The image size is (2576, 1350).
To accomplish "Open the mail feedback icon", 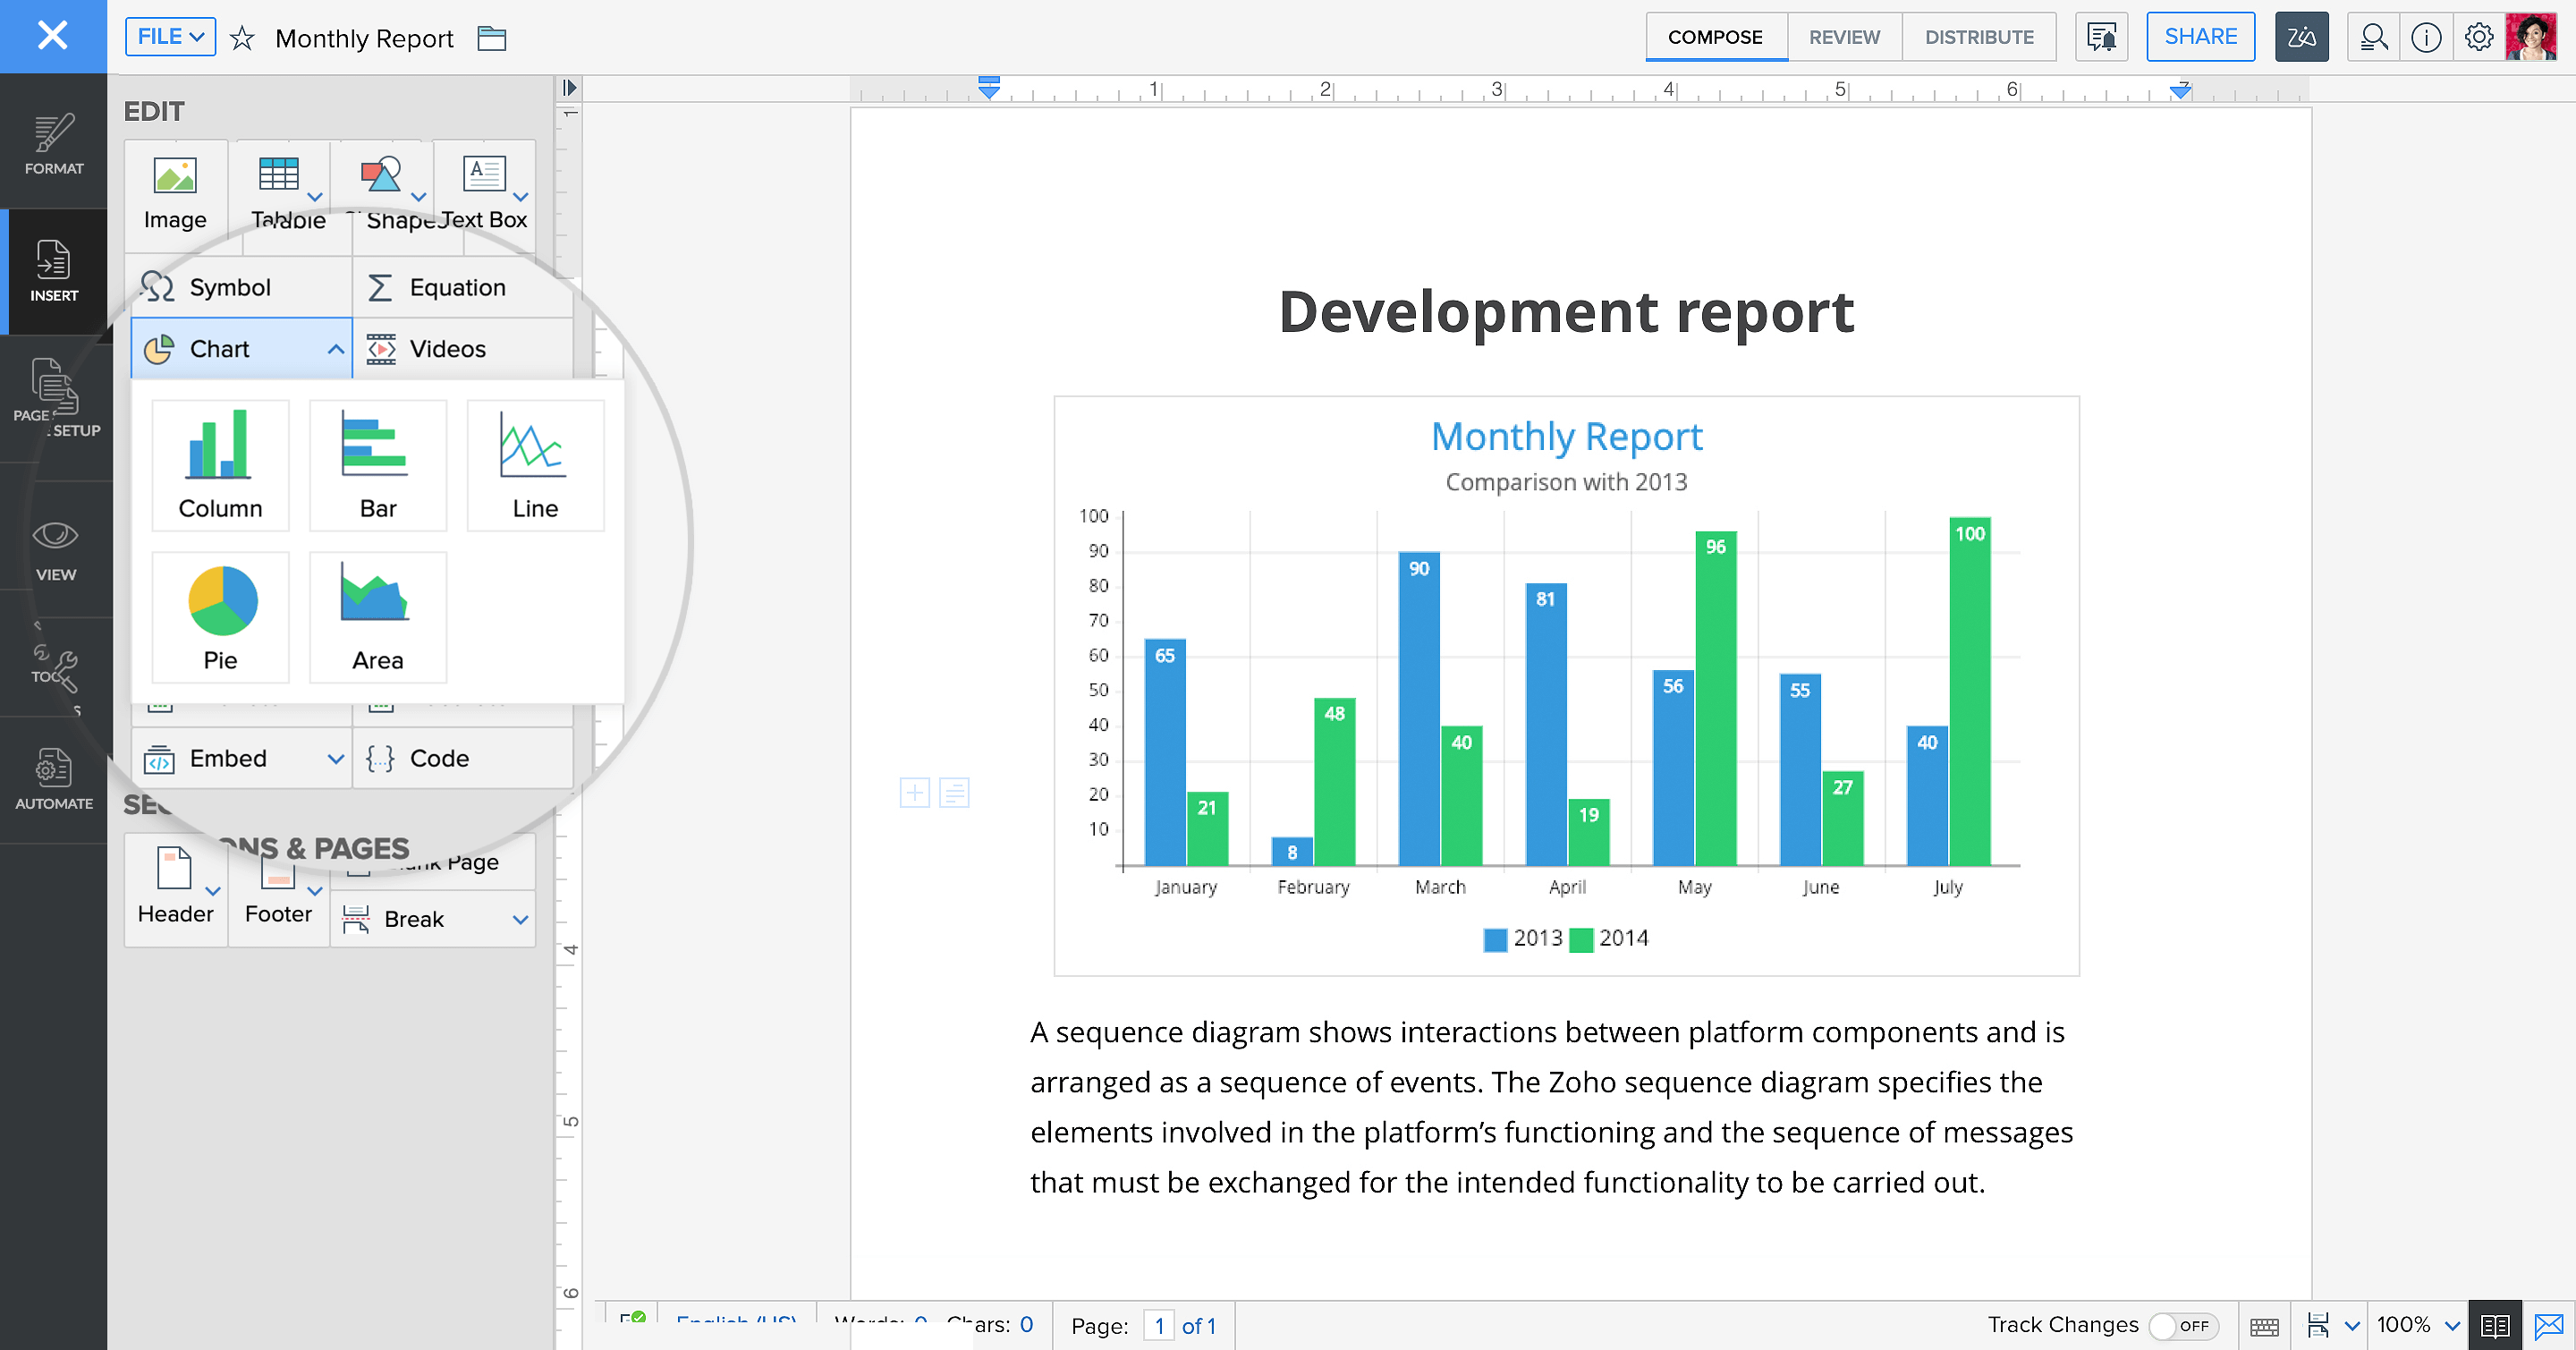I will tap(2549, 1326).
